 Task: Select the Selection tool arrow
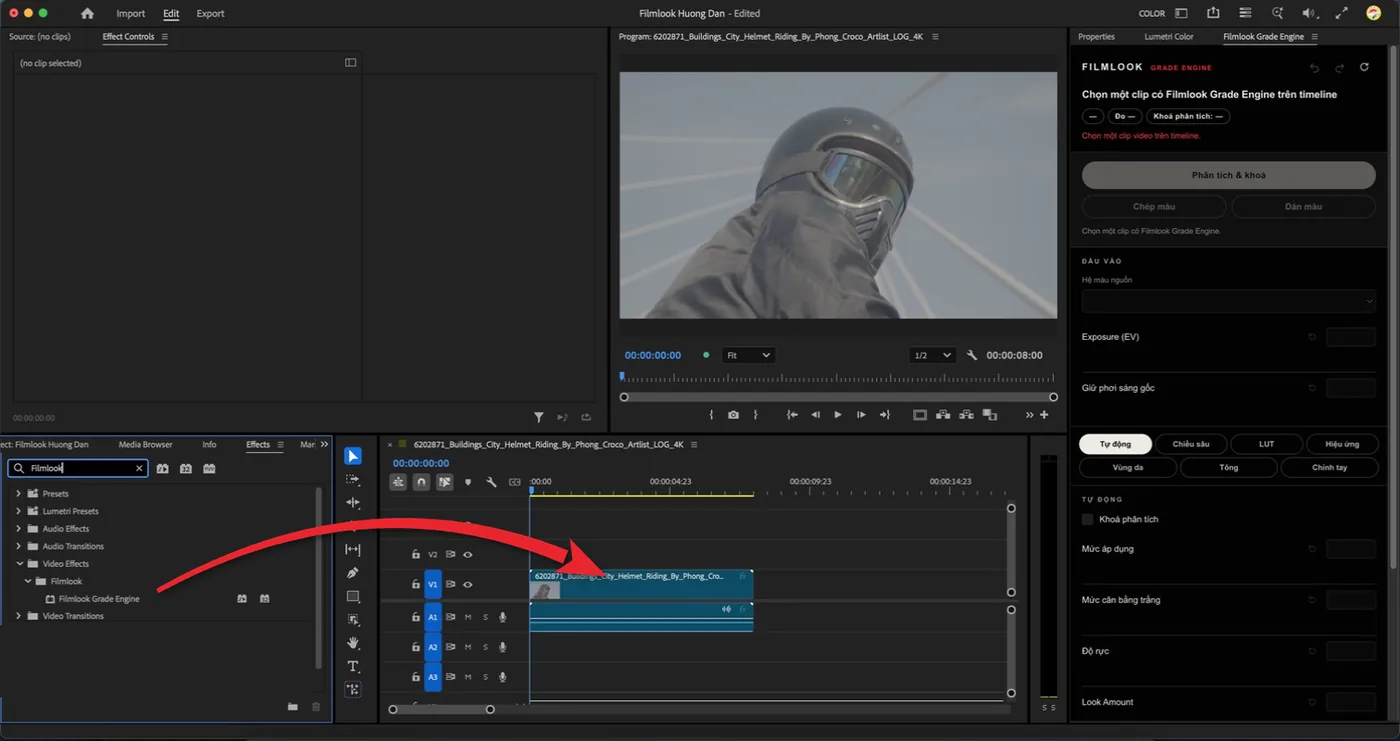(353, 456)
